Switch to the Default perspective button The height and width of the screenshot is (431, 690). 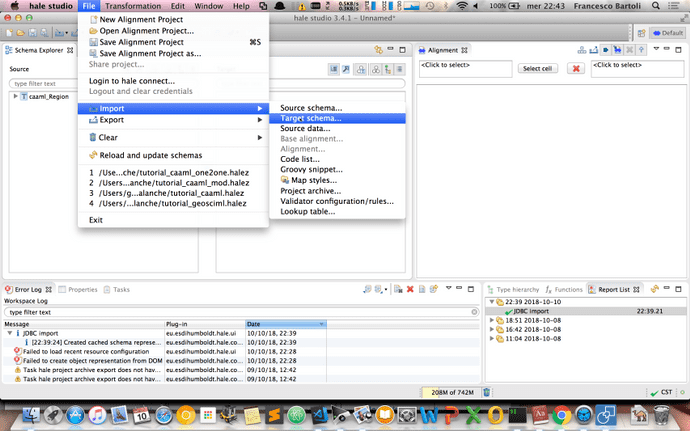coord(666,32)
